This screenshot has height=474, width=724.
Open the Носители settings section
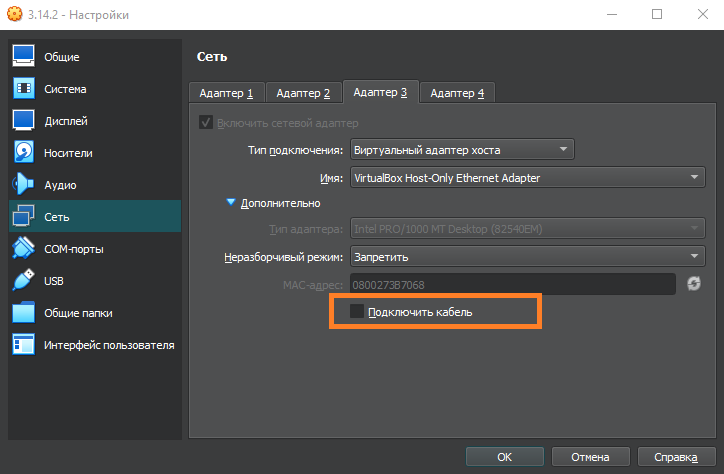click(x=95, y=153)
